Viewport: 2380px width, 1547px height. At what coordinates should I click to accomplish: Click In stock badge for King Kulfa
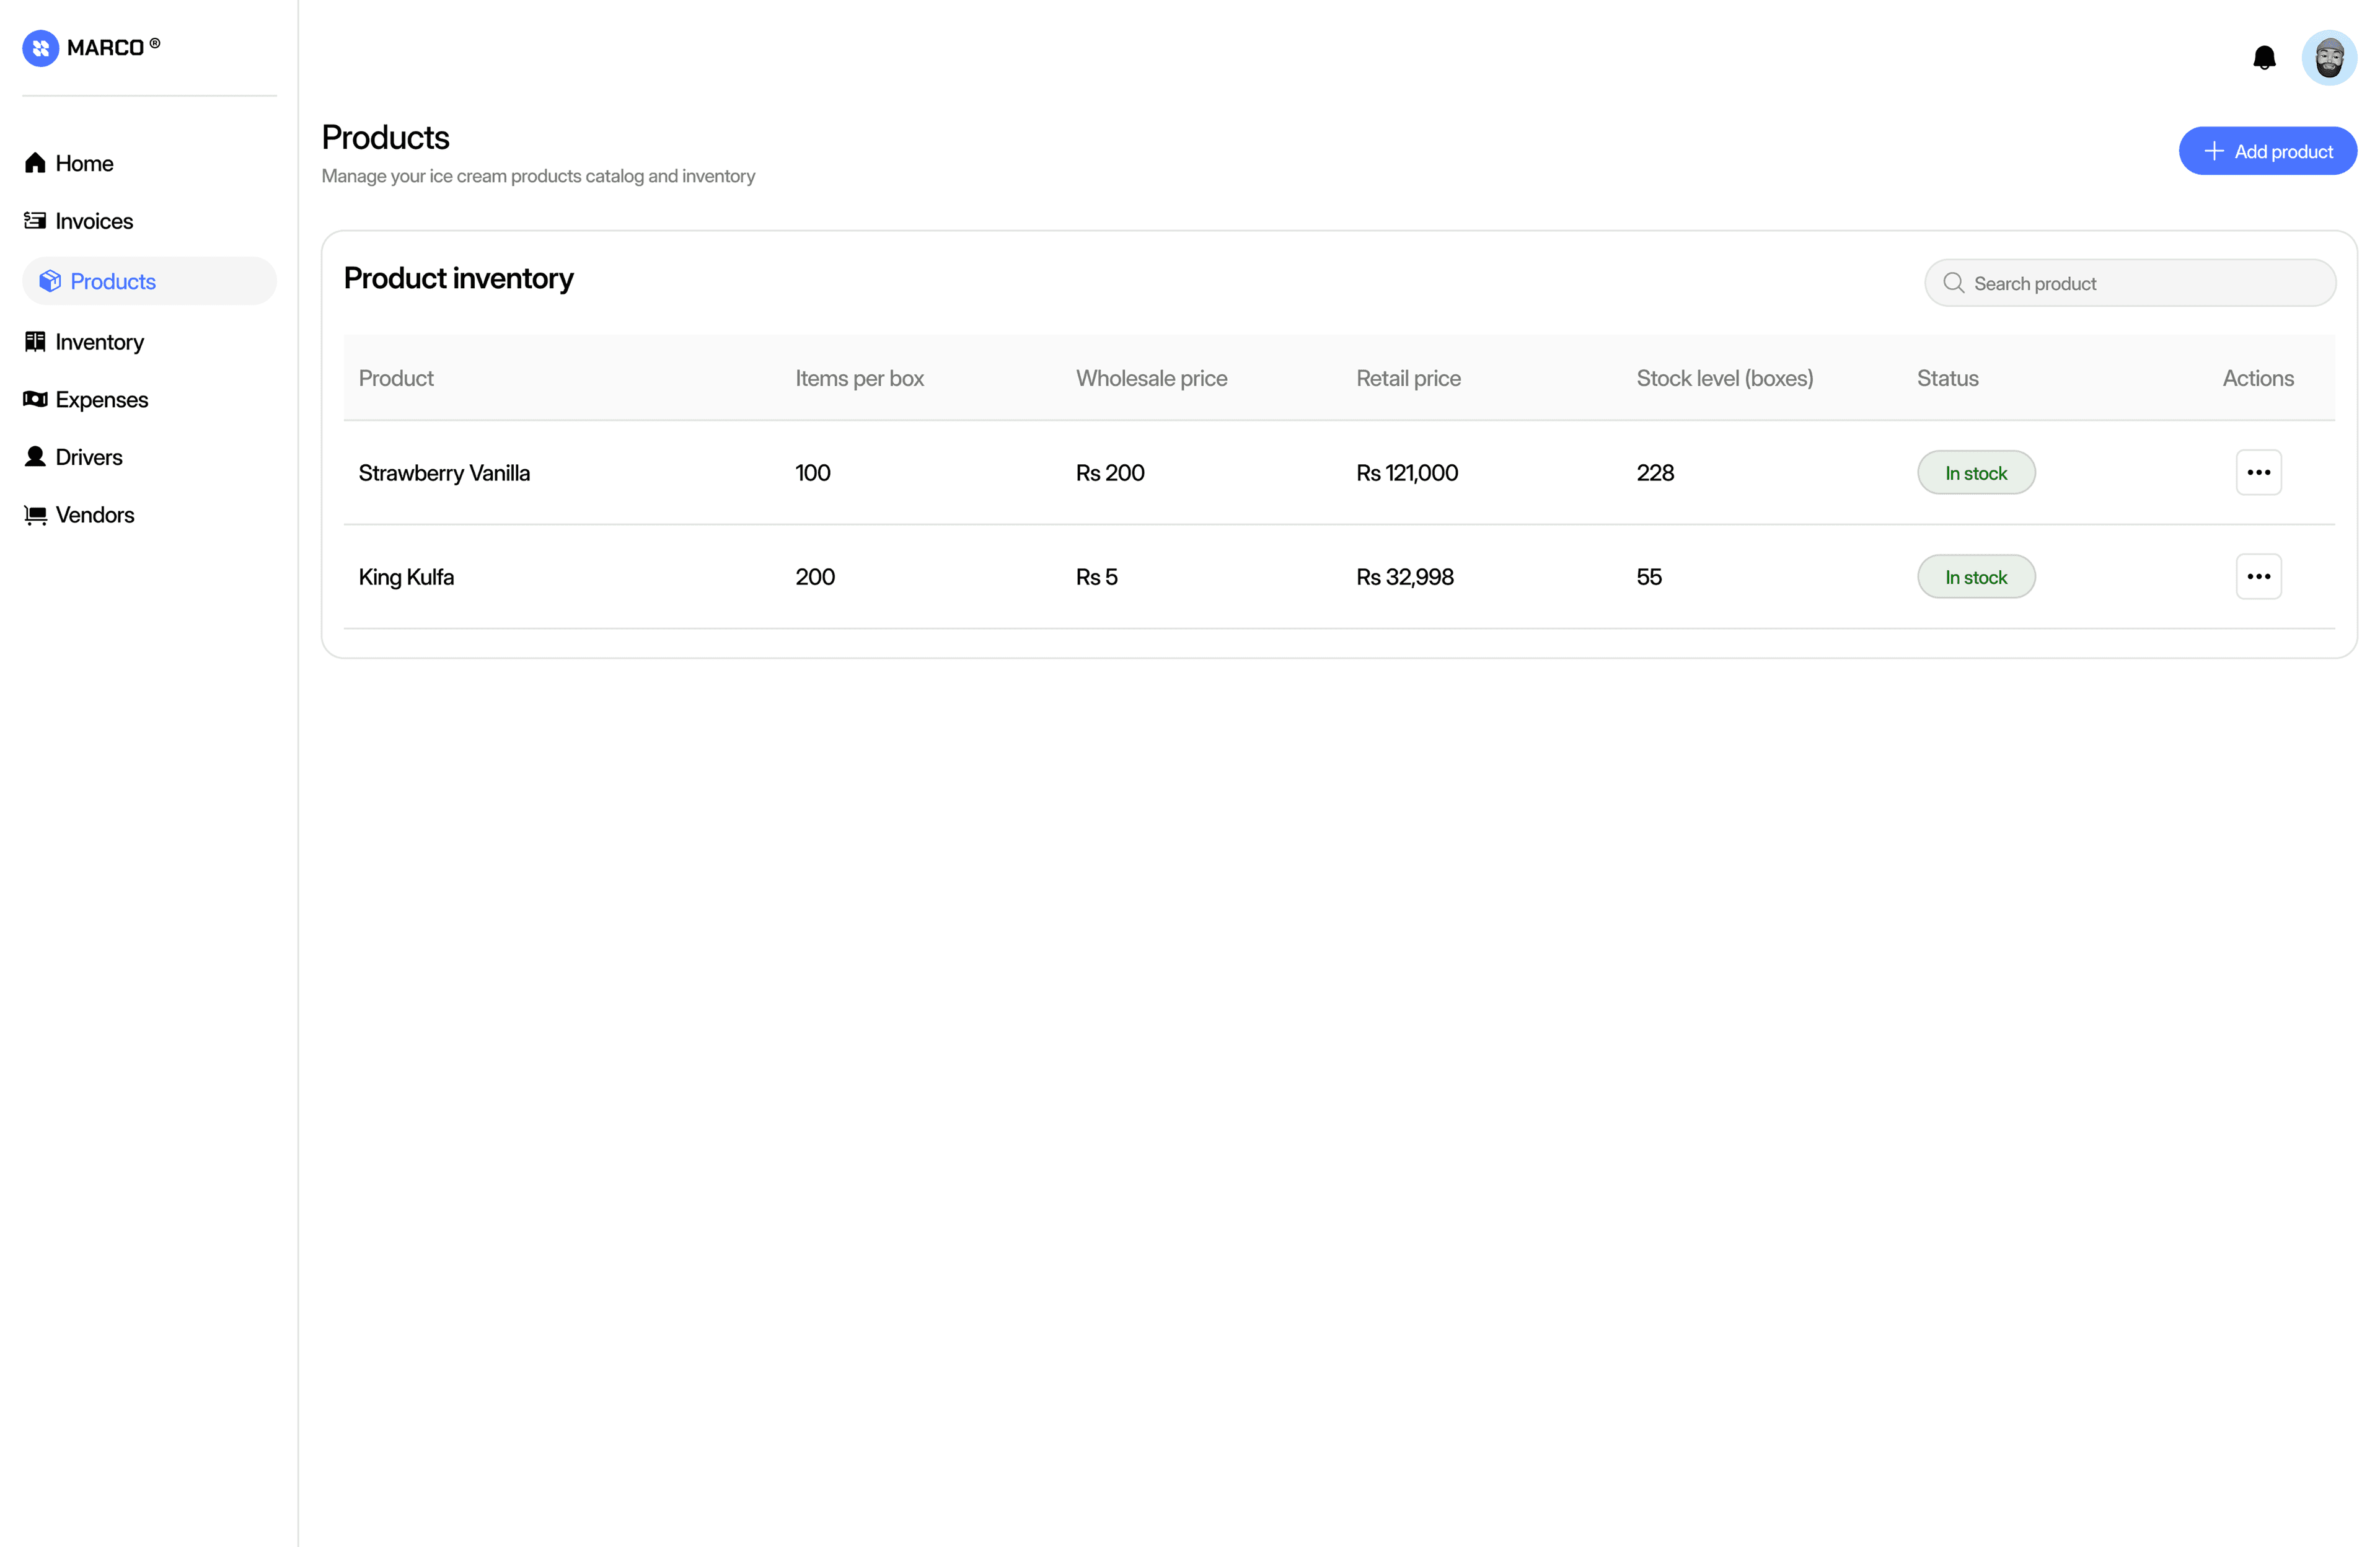click(x=1975, y=577)
